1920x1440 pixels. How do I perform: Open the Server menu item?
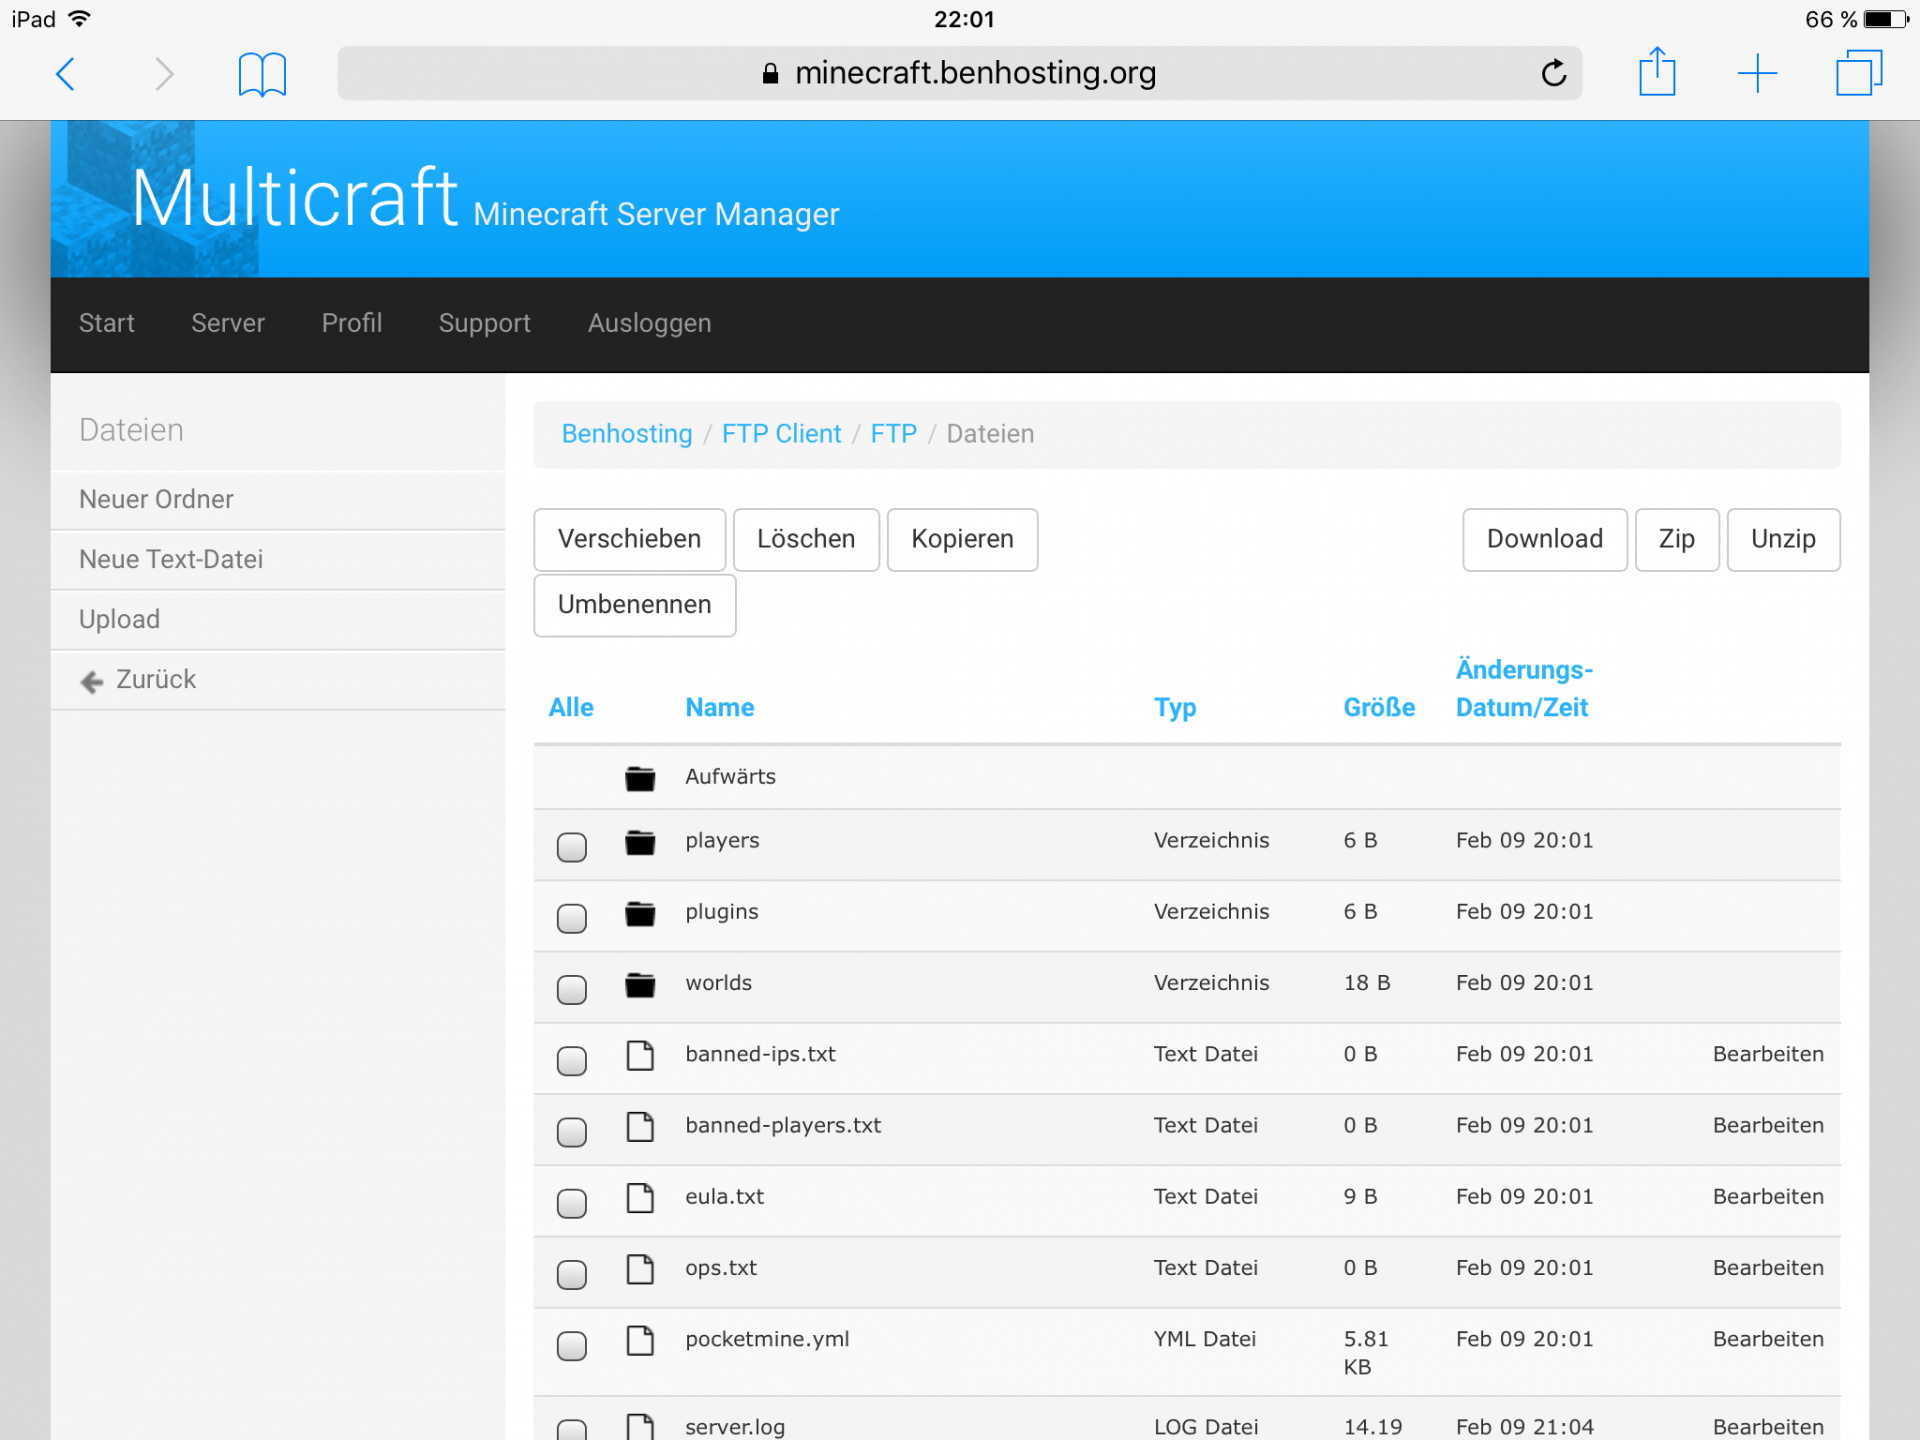(x=228, y=323)
